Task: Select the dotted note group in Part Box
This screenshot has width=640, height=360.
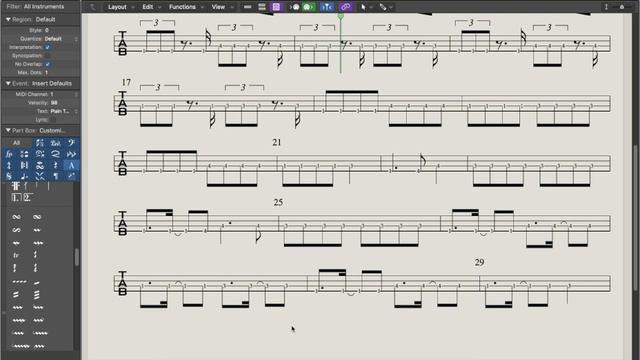Action: point(24,176)
